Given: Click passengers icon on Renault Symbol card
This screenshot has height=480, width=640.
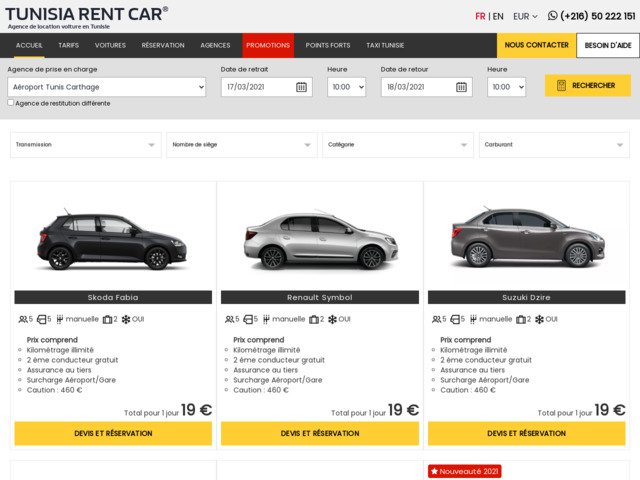Looking at the screenshot, I should pyautogui.click(x=229, y=319).
